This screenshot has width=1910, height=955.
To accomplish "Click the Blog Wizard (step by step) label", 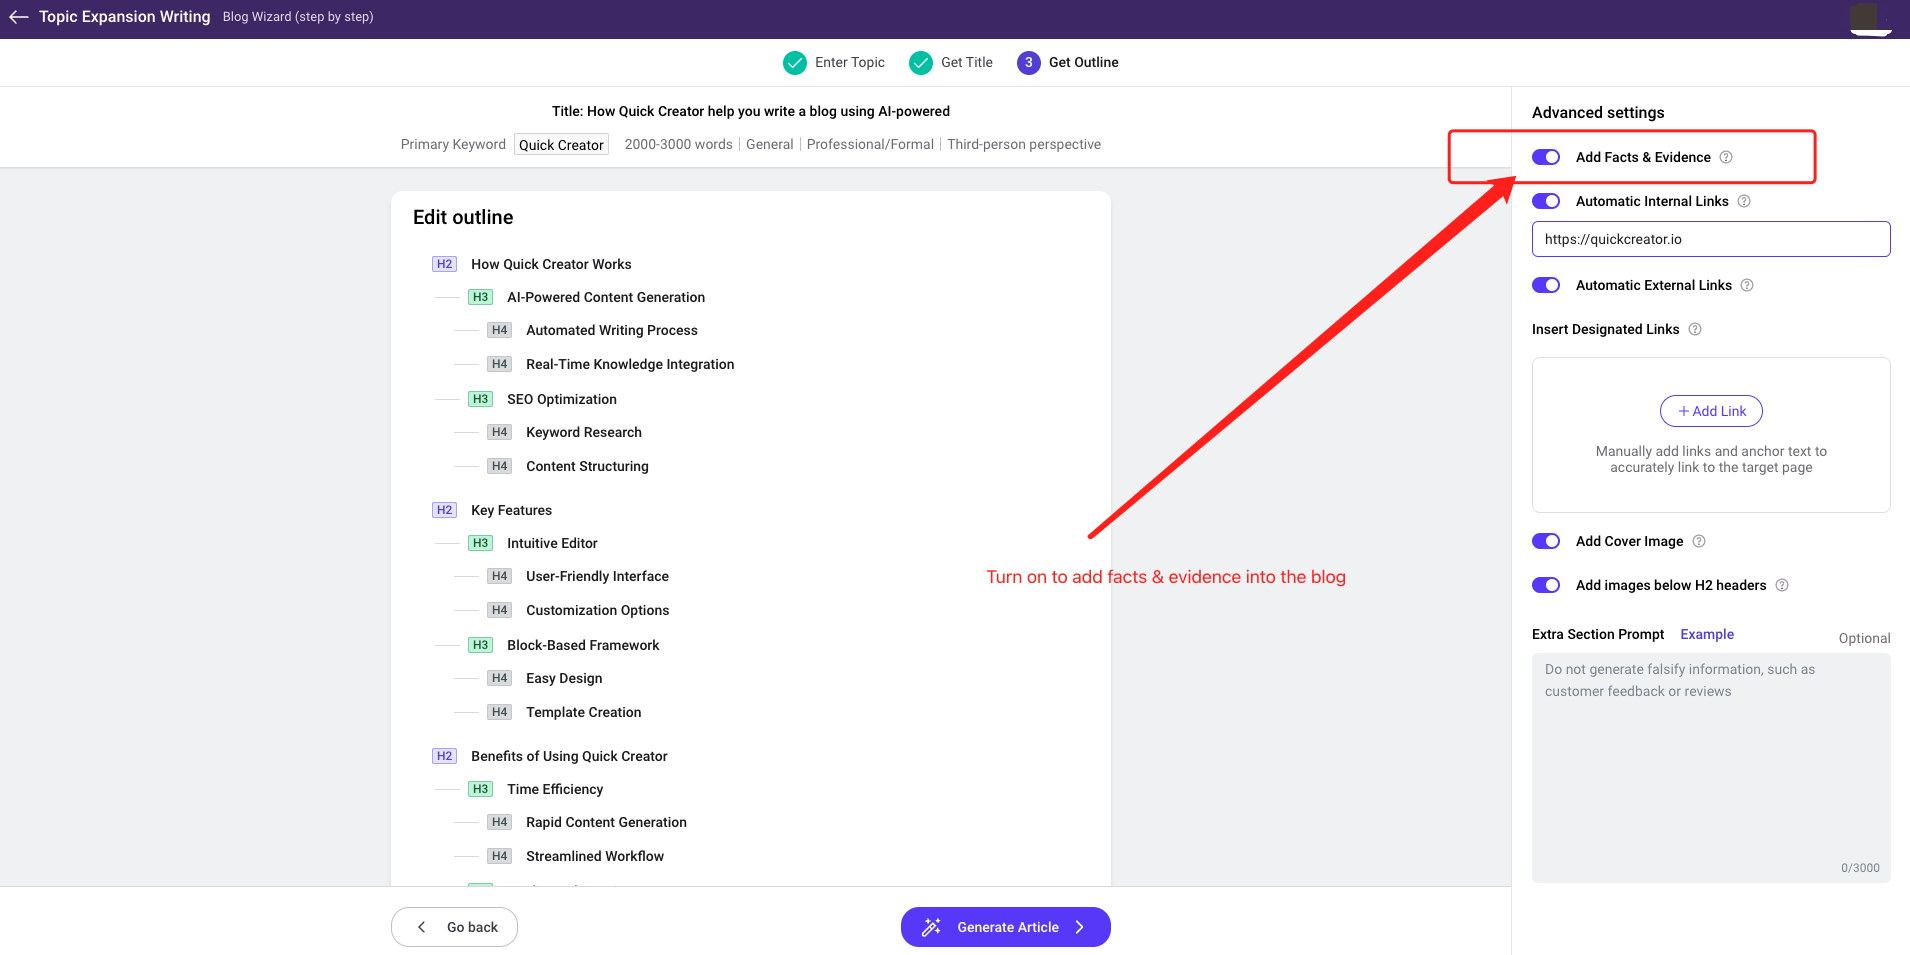I will 298,17.
